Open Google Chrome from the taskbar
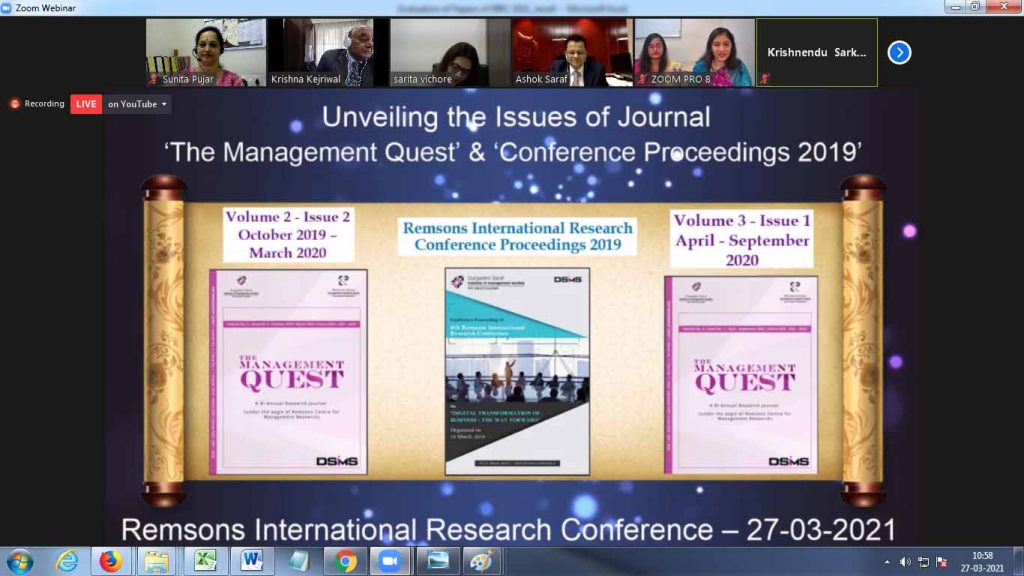This screenshot has height=576, width=1024. coord(345,561)
